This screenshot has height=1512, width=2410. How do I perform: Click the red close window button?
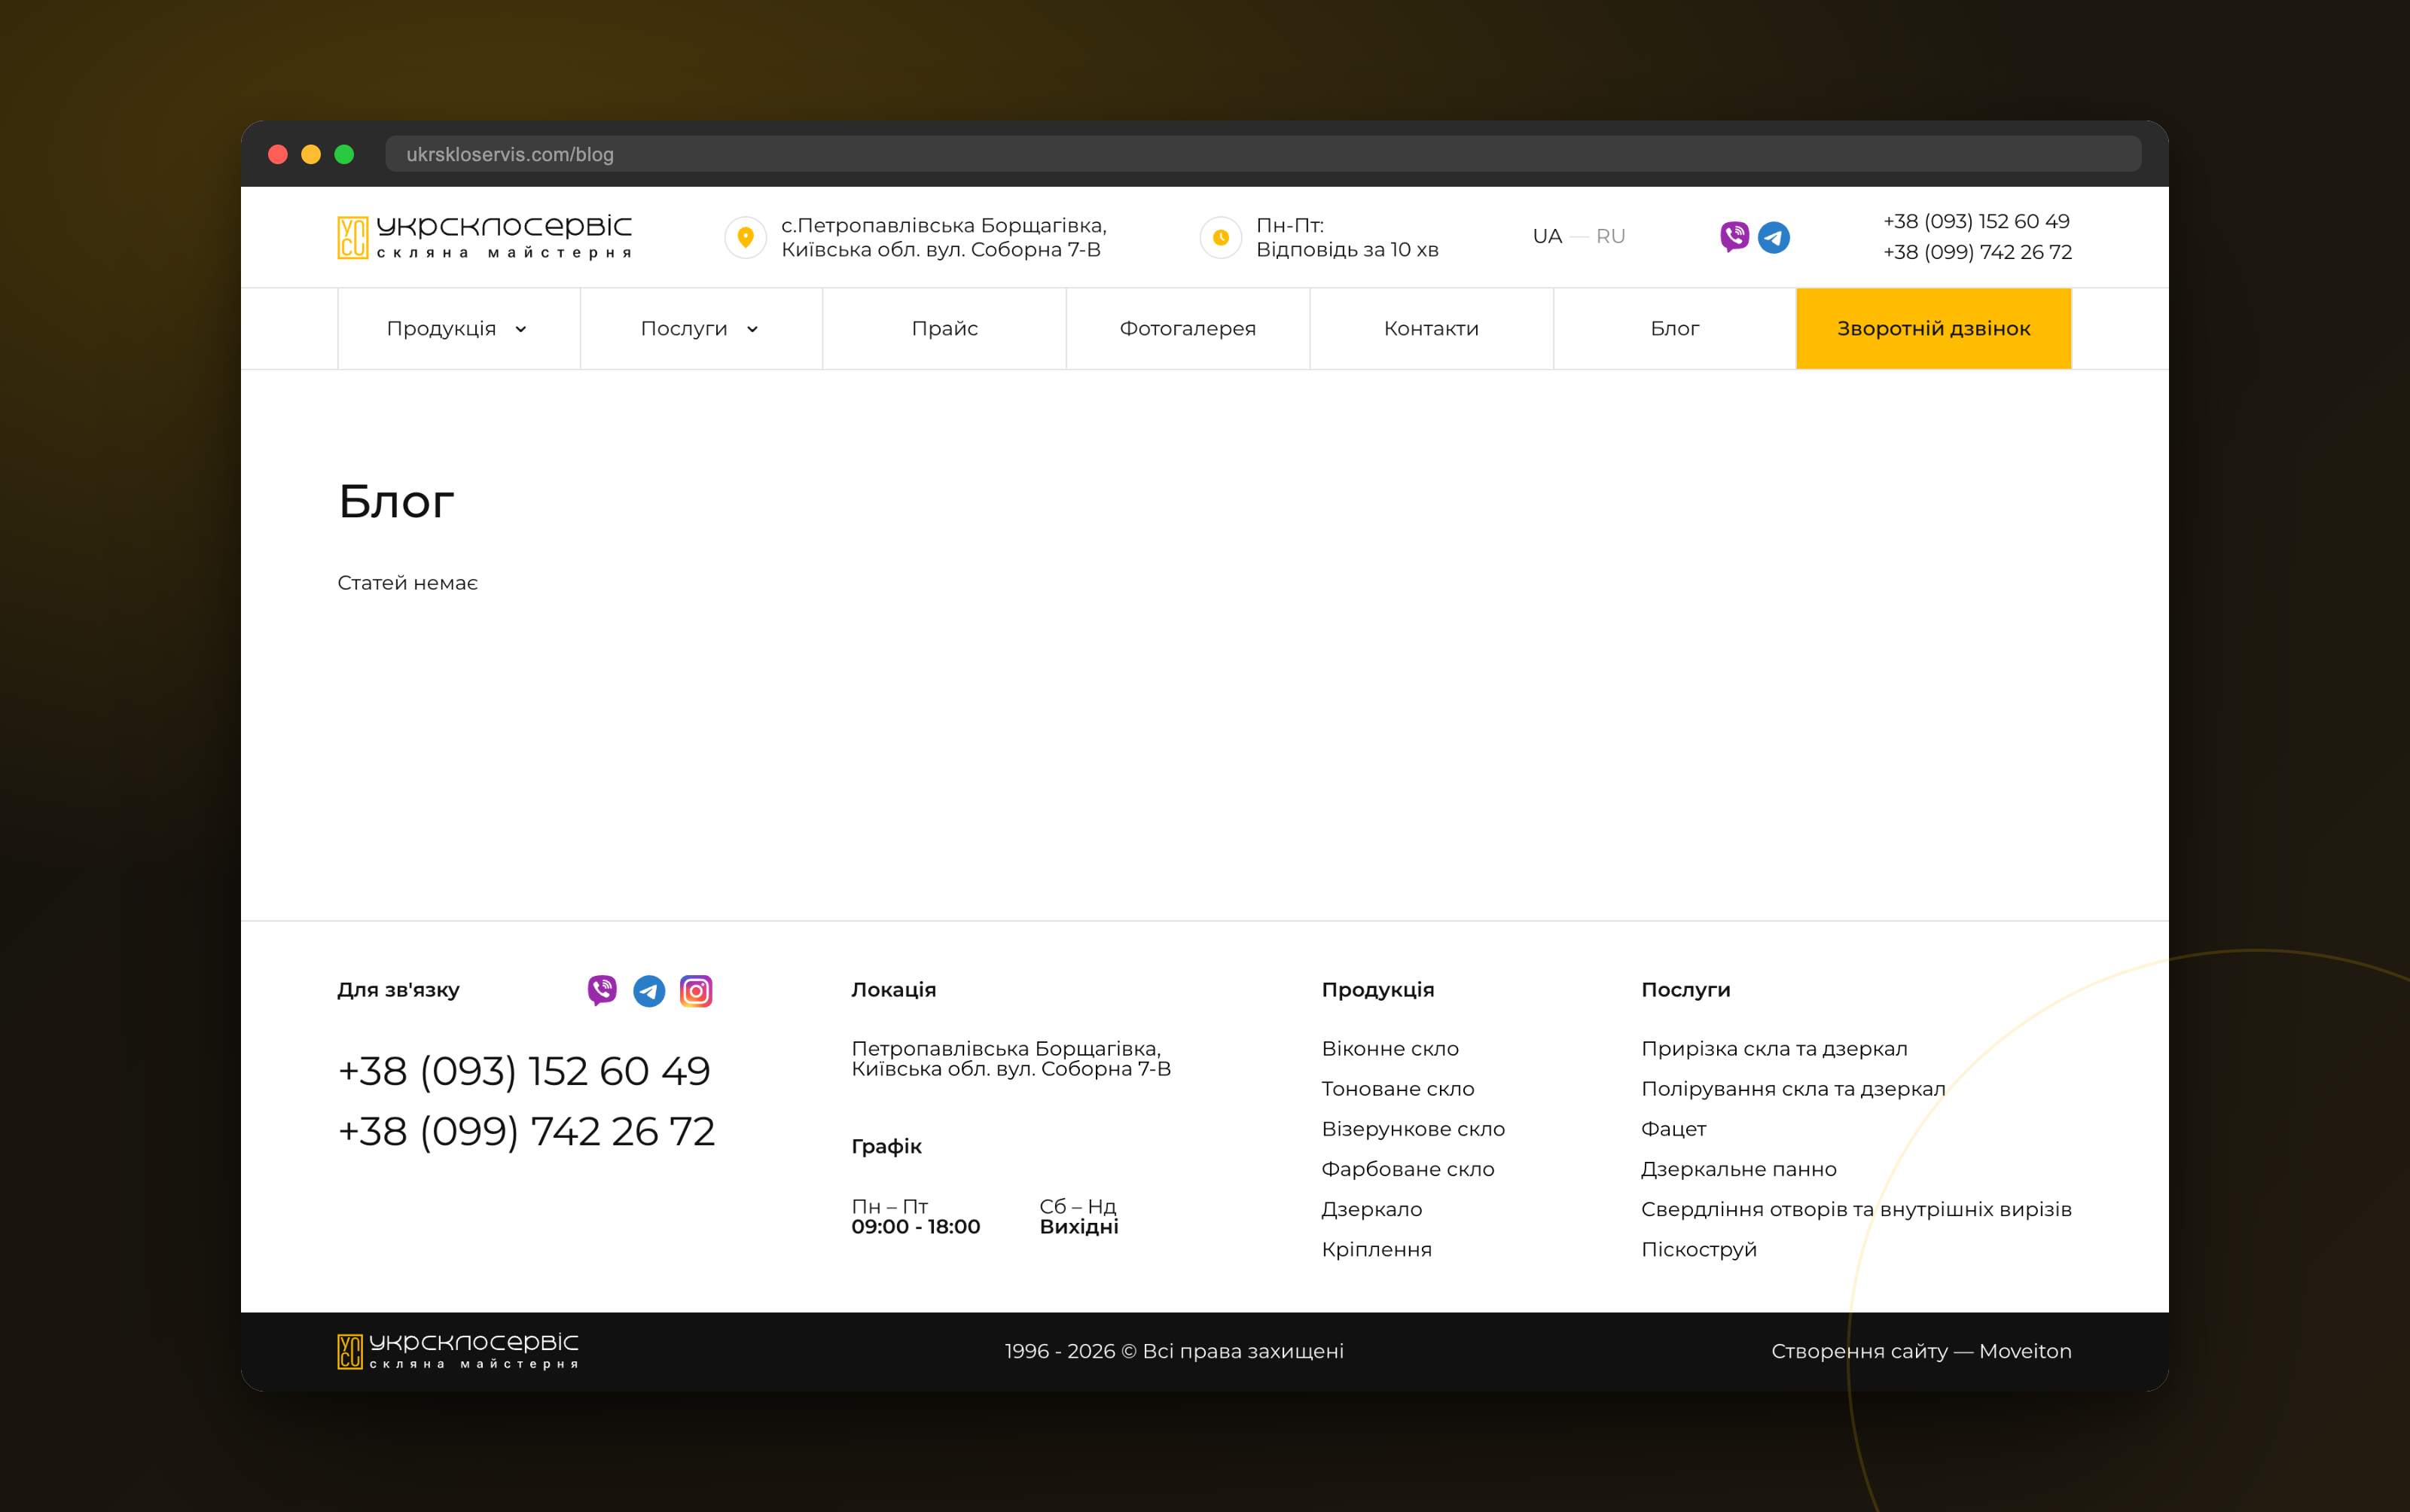click(278, 154)
